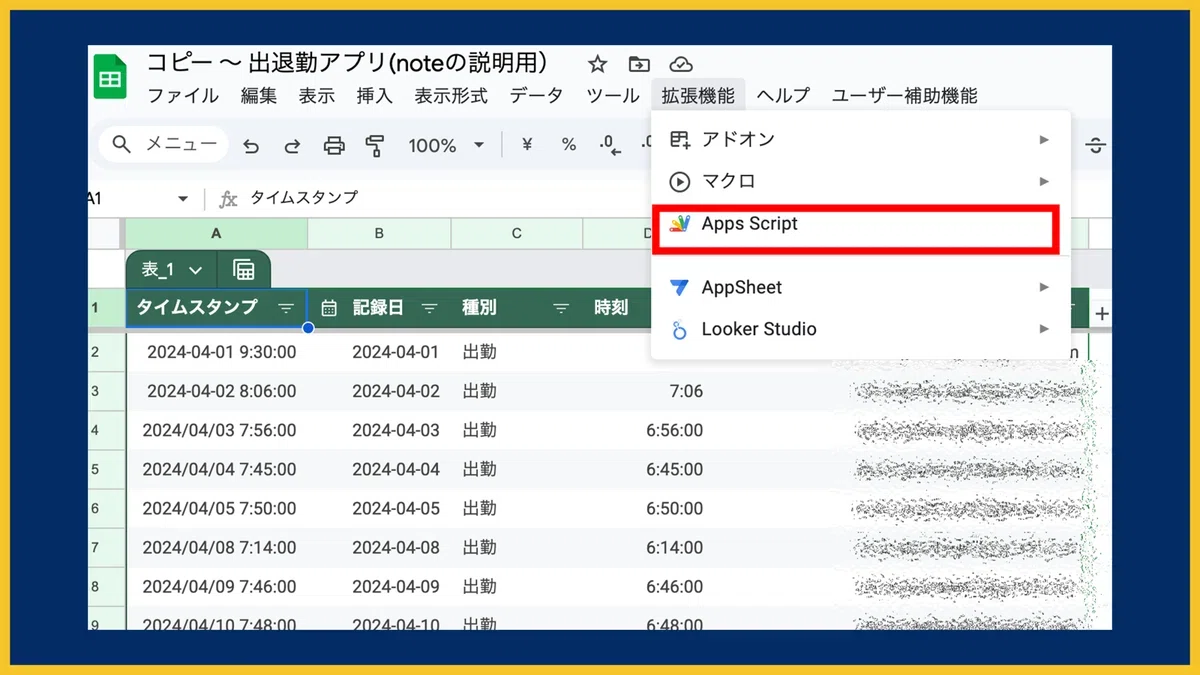
Task: Click time cell 6:46:00
Action: [x=674, y=586]
